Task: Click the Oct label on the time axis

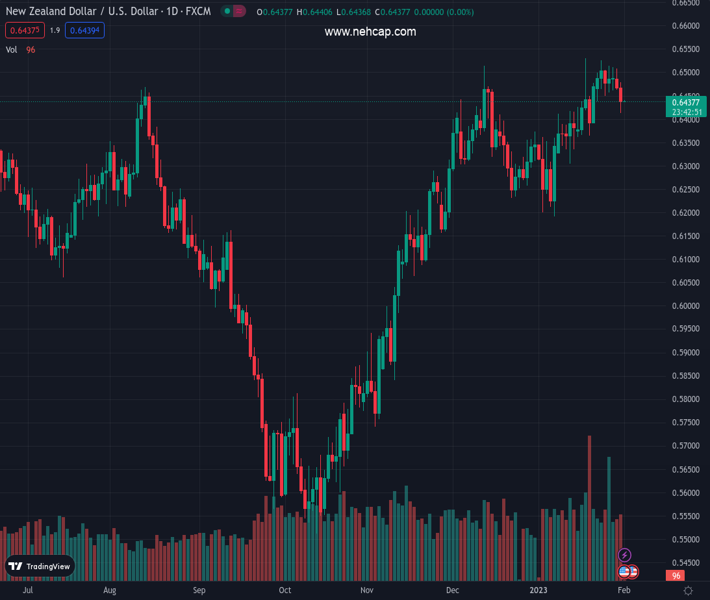Action: [286, 591]
